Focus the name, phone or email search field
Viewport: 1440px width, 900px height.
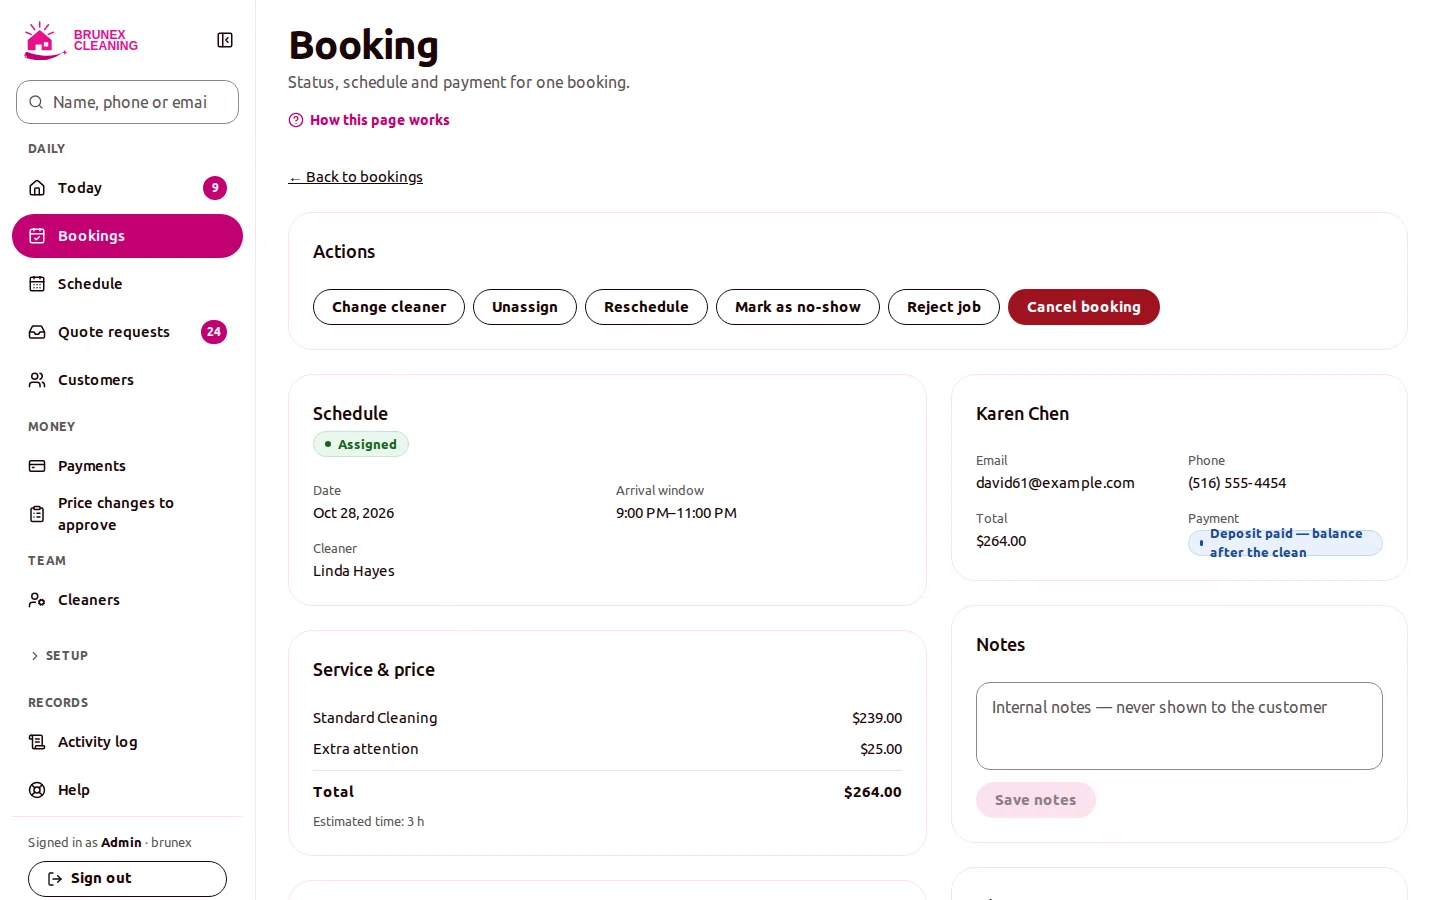click(127, 102)
